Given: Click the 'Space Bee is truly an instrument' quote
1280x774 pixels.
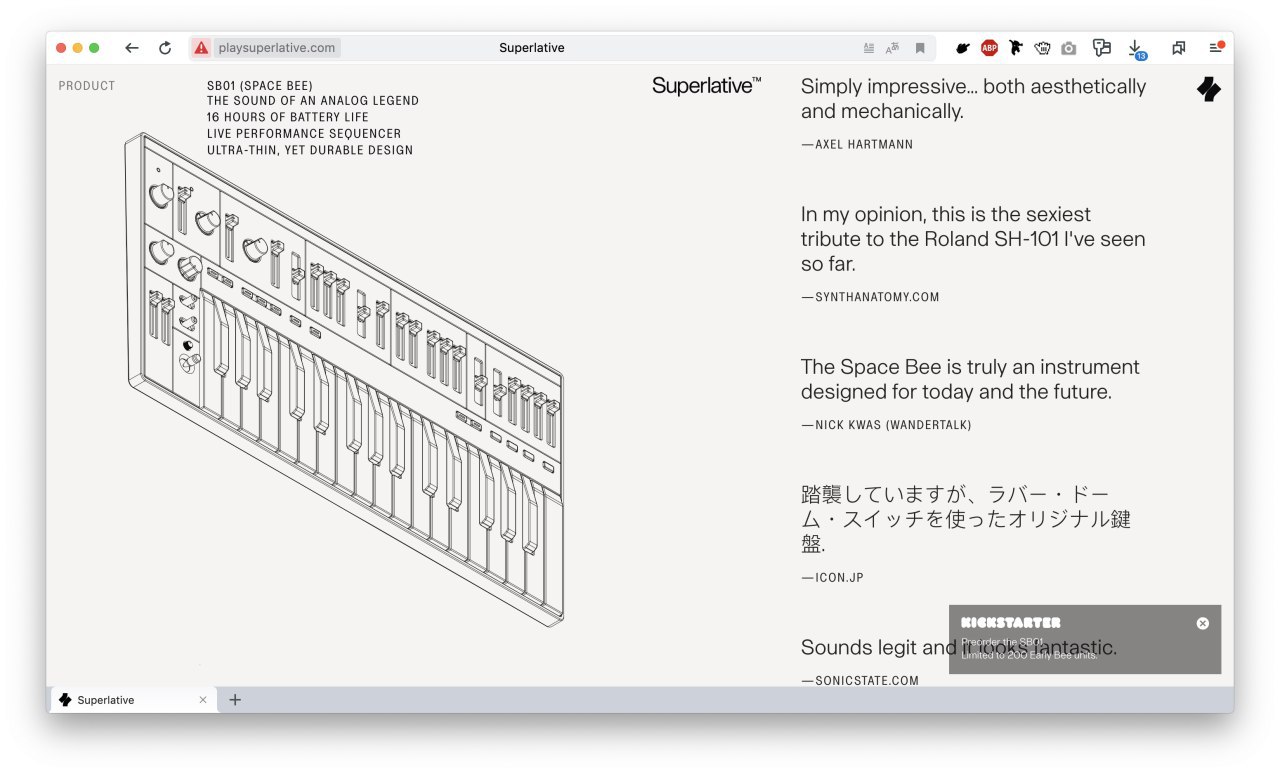Looking at the screenshot, I should point(970,379).
